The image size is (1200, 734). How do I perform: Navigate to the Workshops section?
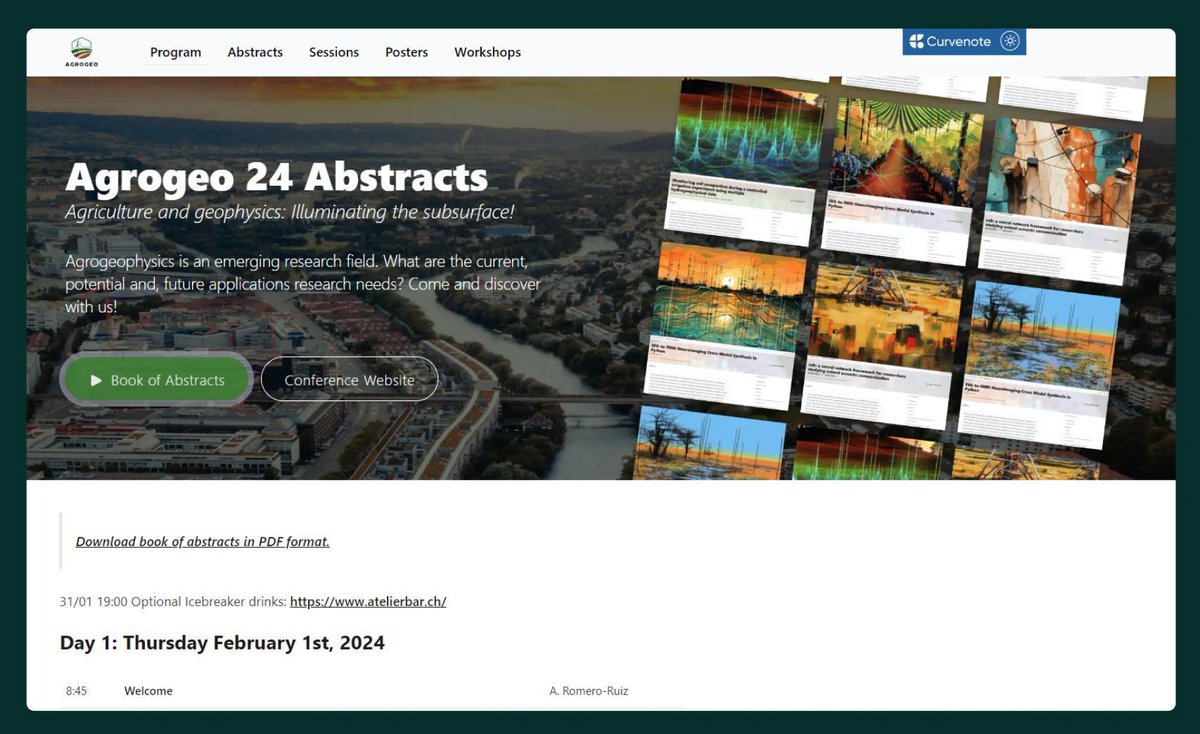pos(487,52)
